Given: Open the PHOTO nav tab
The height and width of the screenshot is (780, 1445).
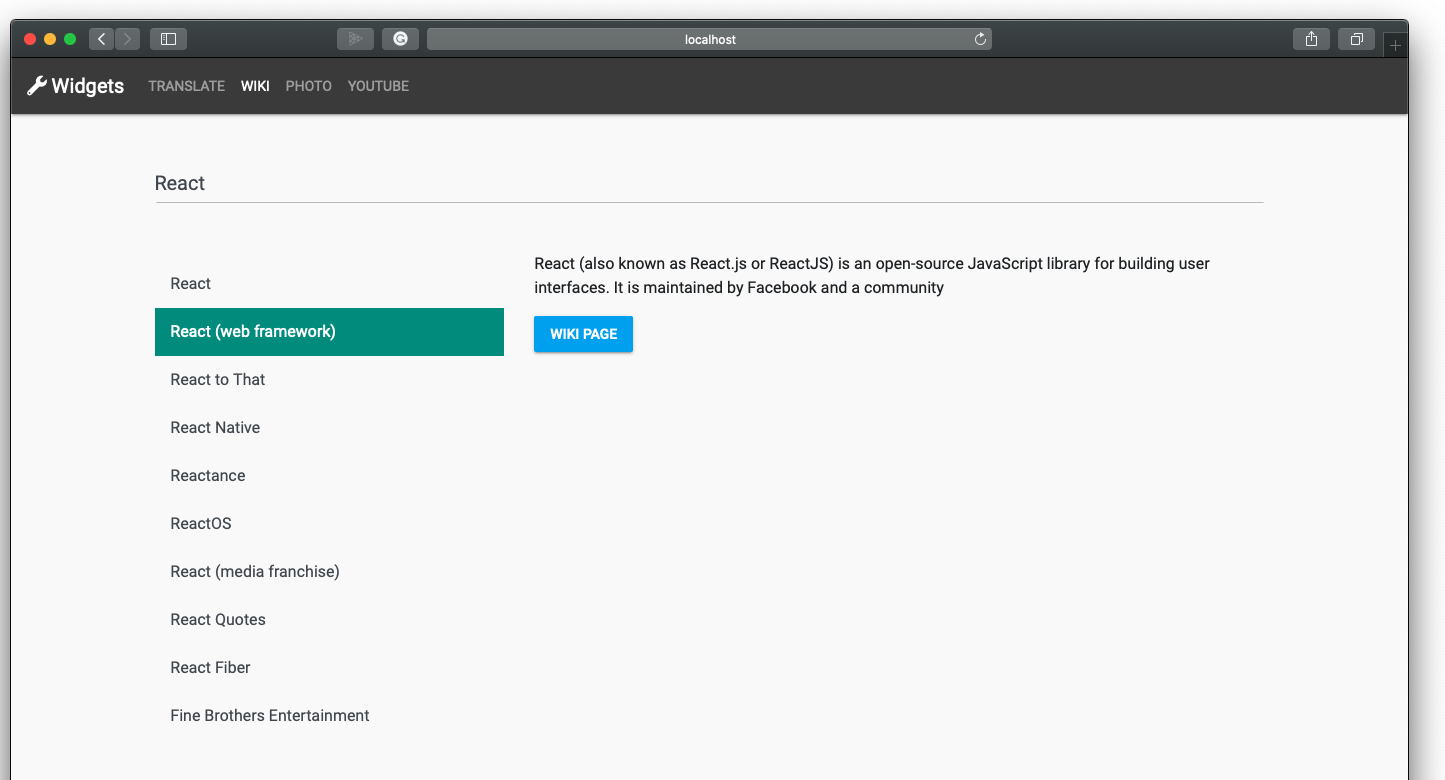Looking at the screenshot, I should (x=309, y=86).
